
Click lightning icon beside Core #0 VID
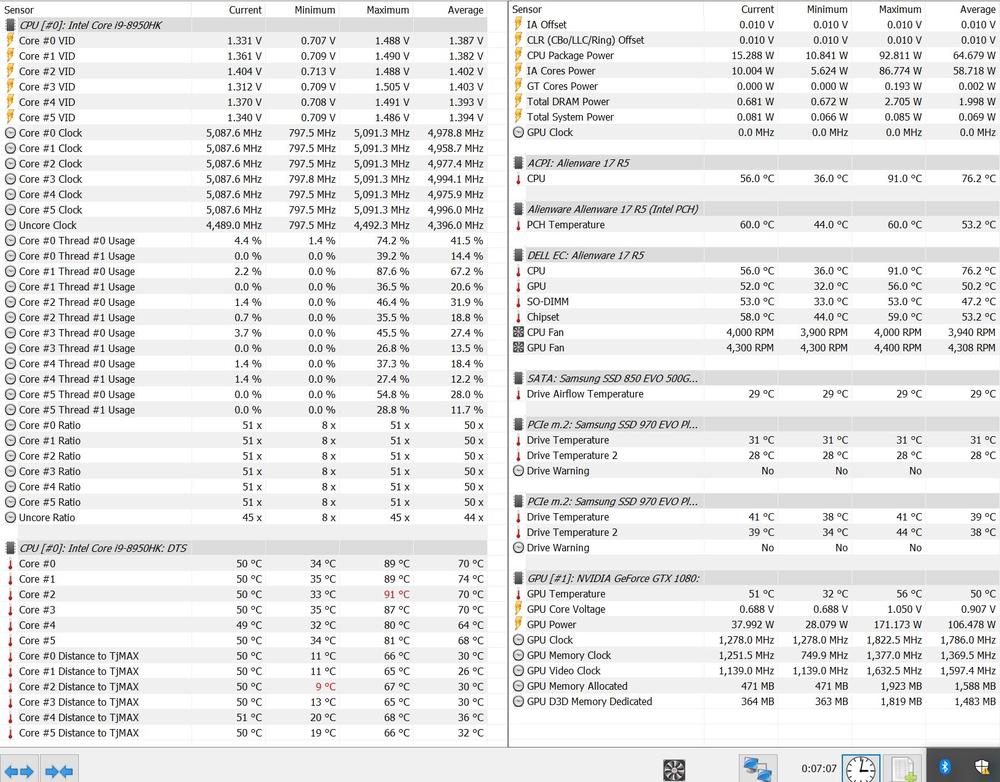pyautogui.click(x=10, y=41)
